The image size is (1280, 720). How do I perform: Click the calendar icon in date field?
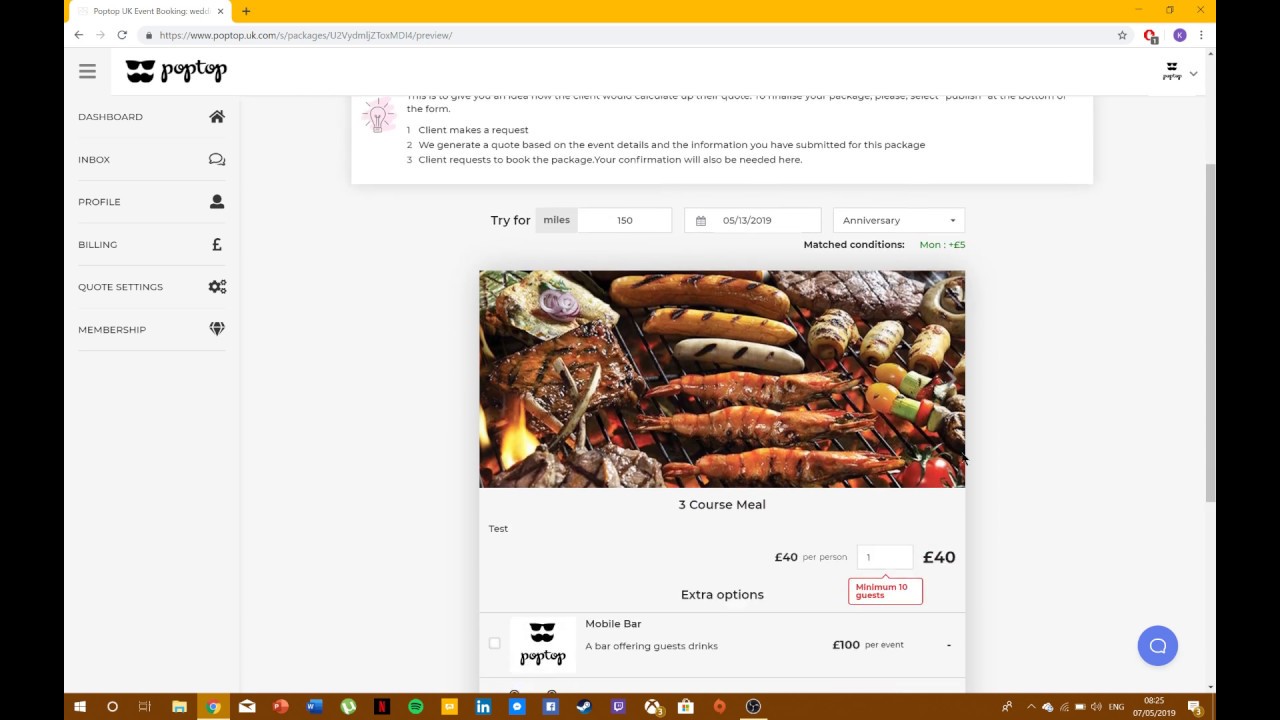[x=701, y=220]
